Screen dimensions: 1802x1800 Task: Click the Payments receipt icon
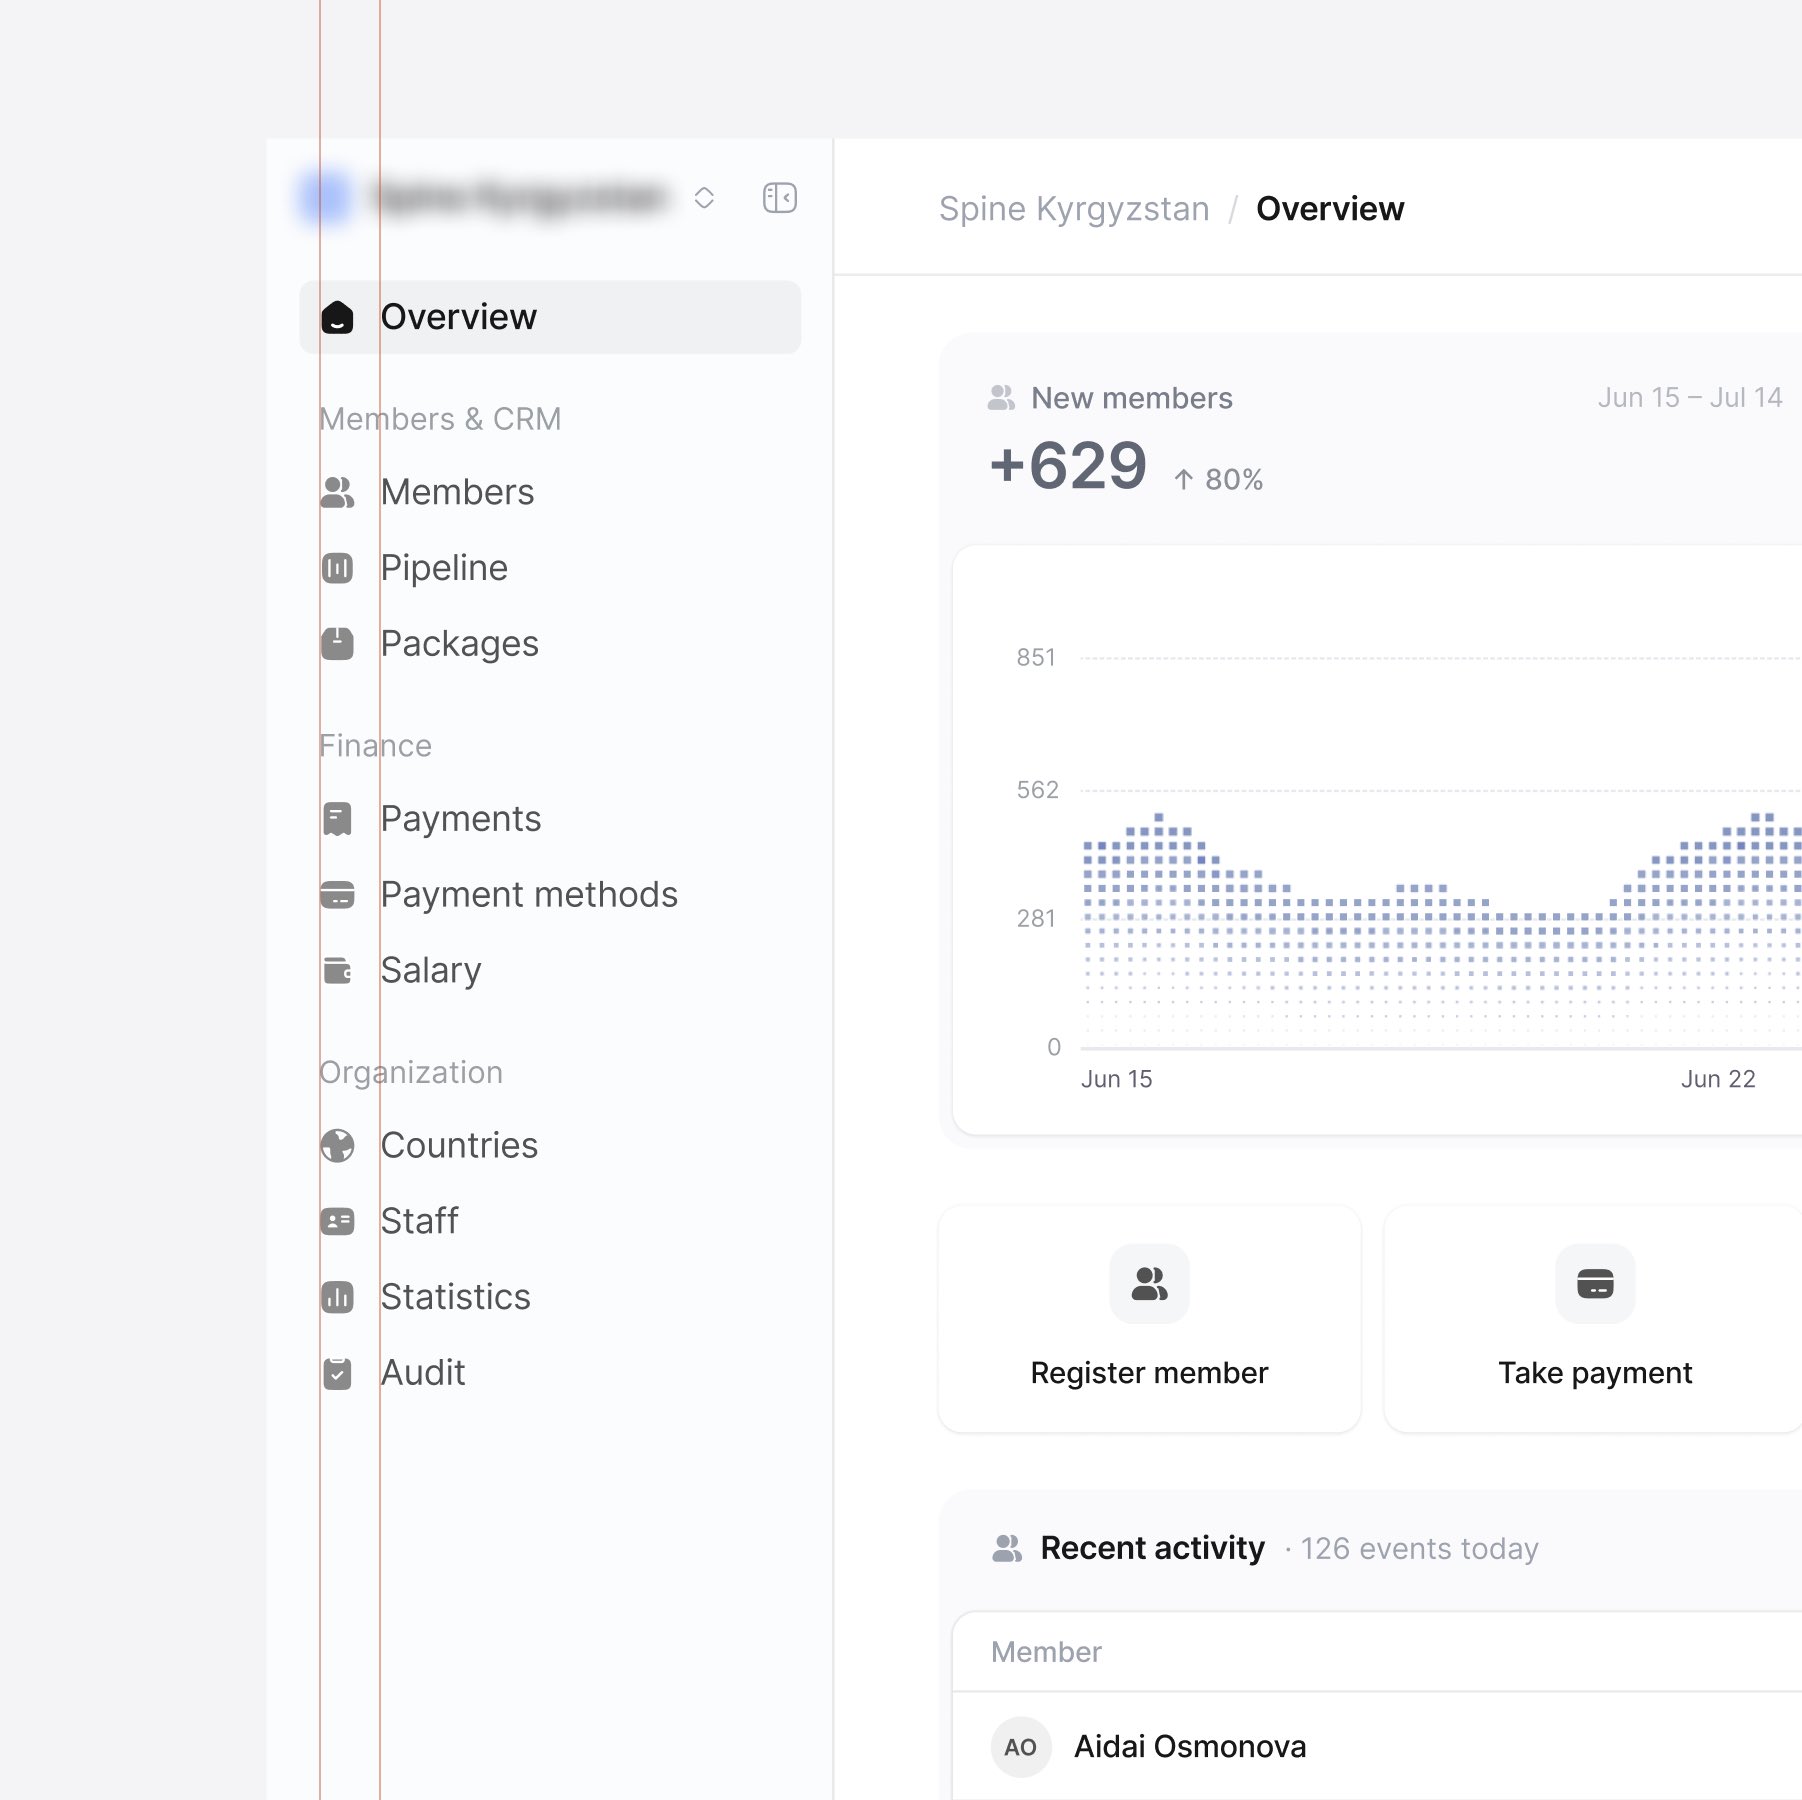(x=338, y=819)
